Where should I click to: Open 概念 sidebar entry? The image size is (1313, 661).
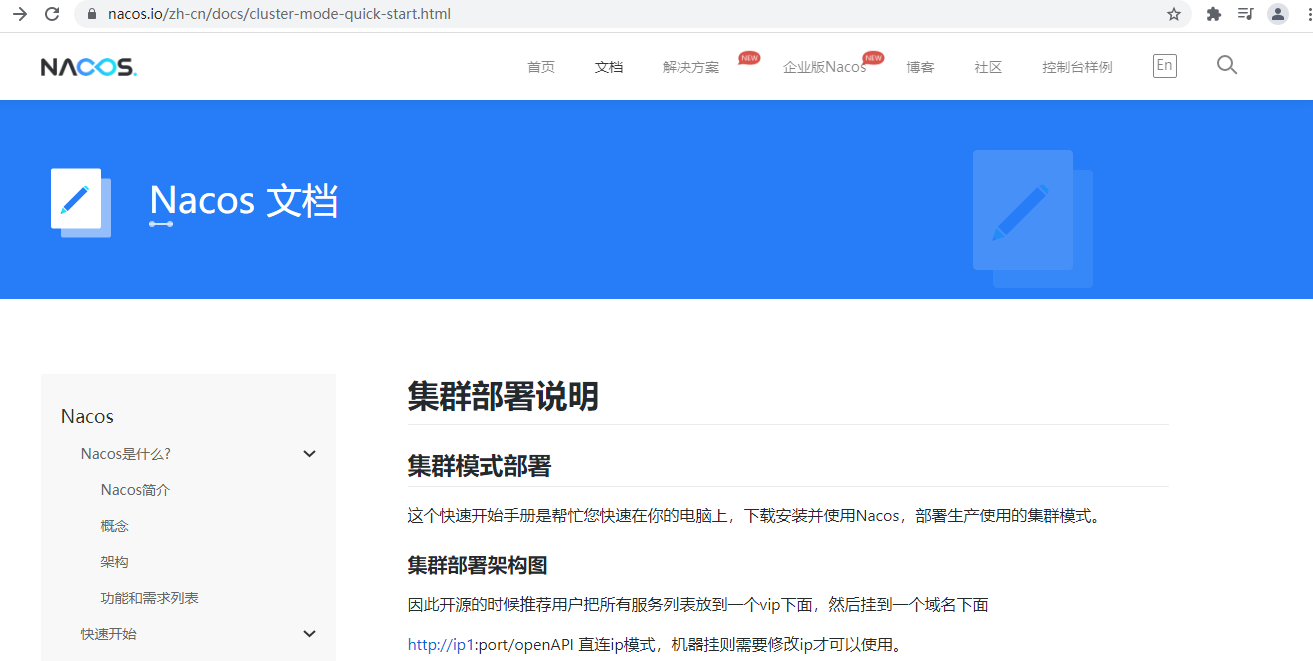click(115, 526)
